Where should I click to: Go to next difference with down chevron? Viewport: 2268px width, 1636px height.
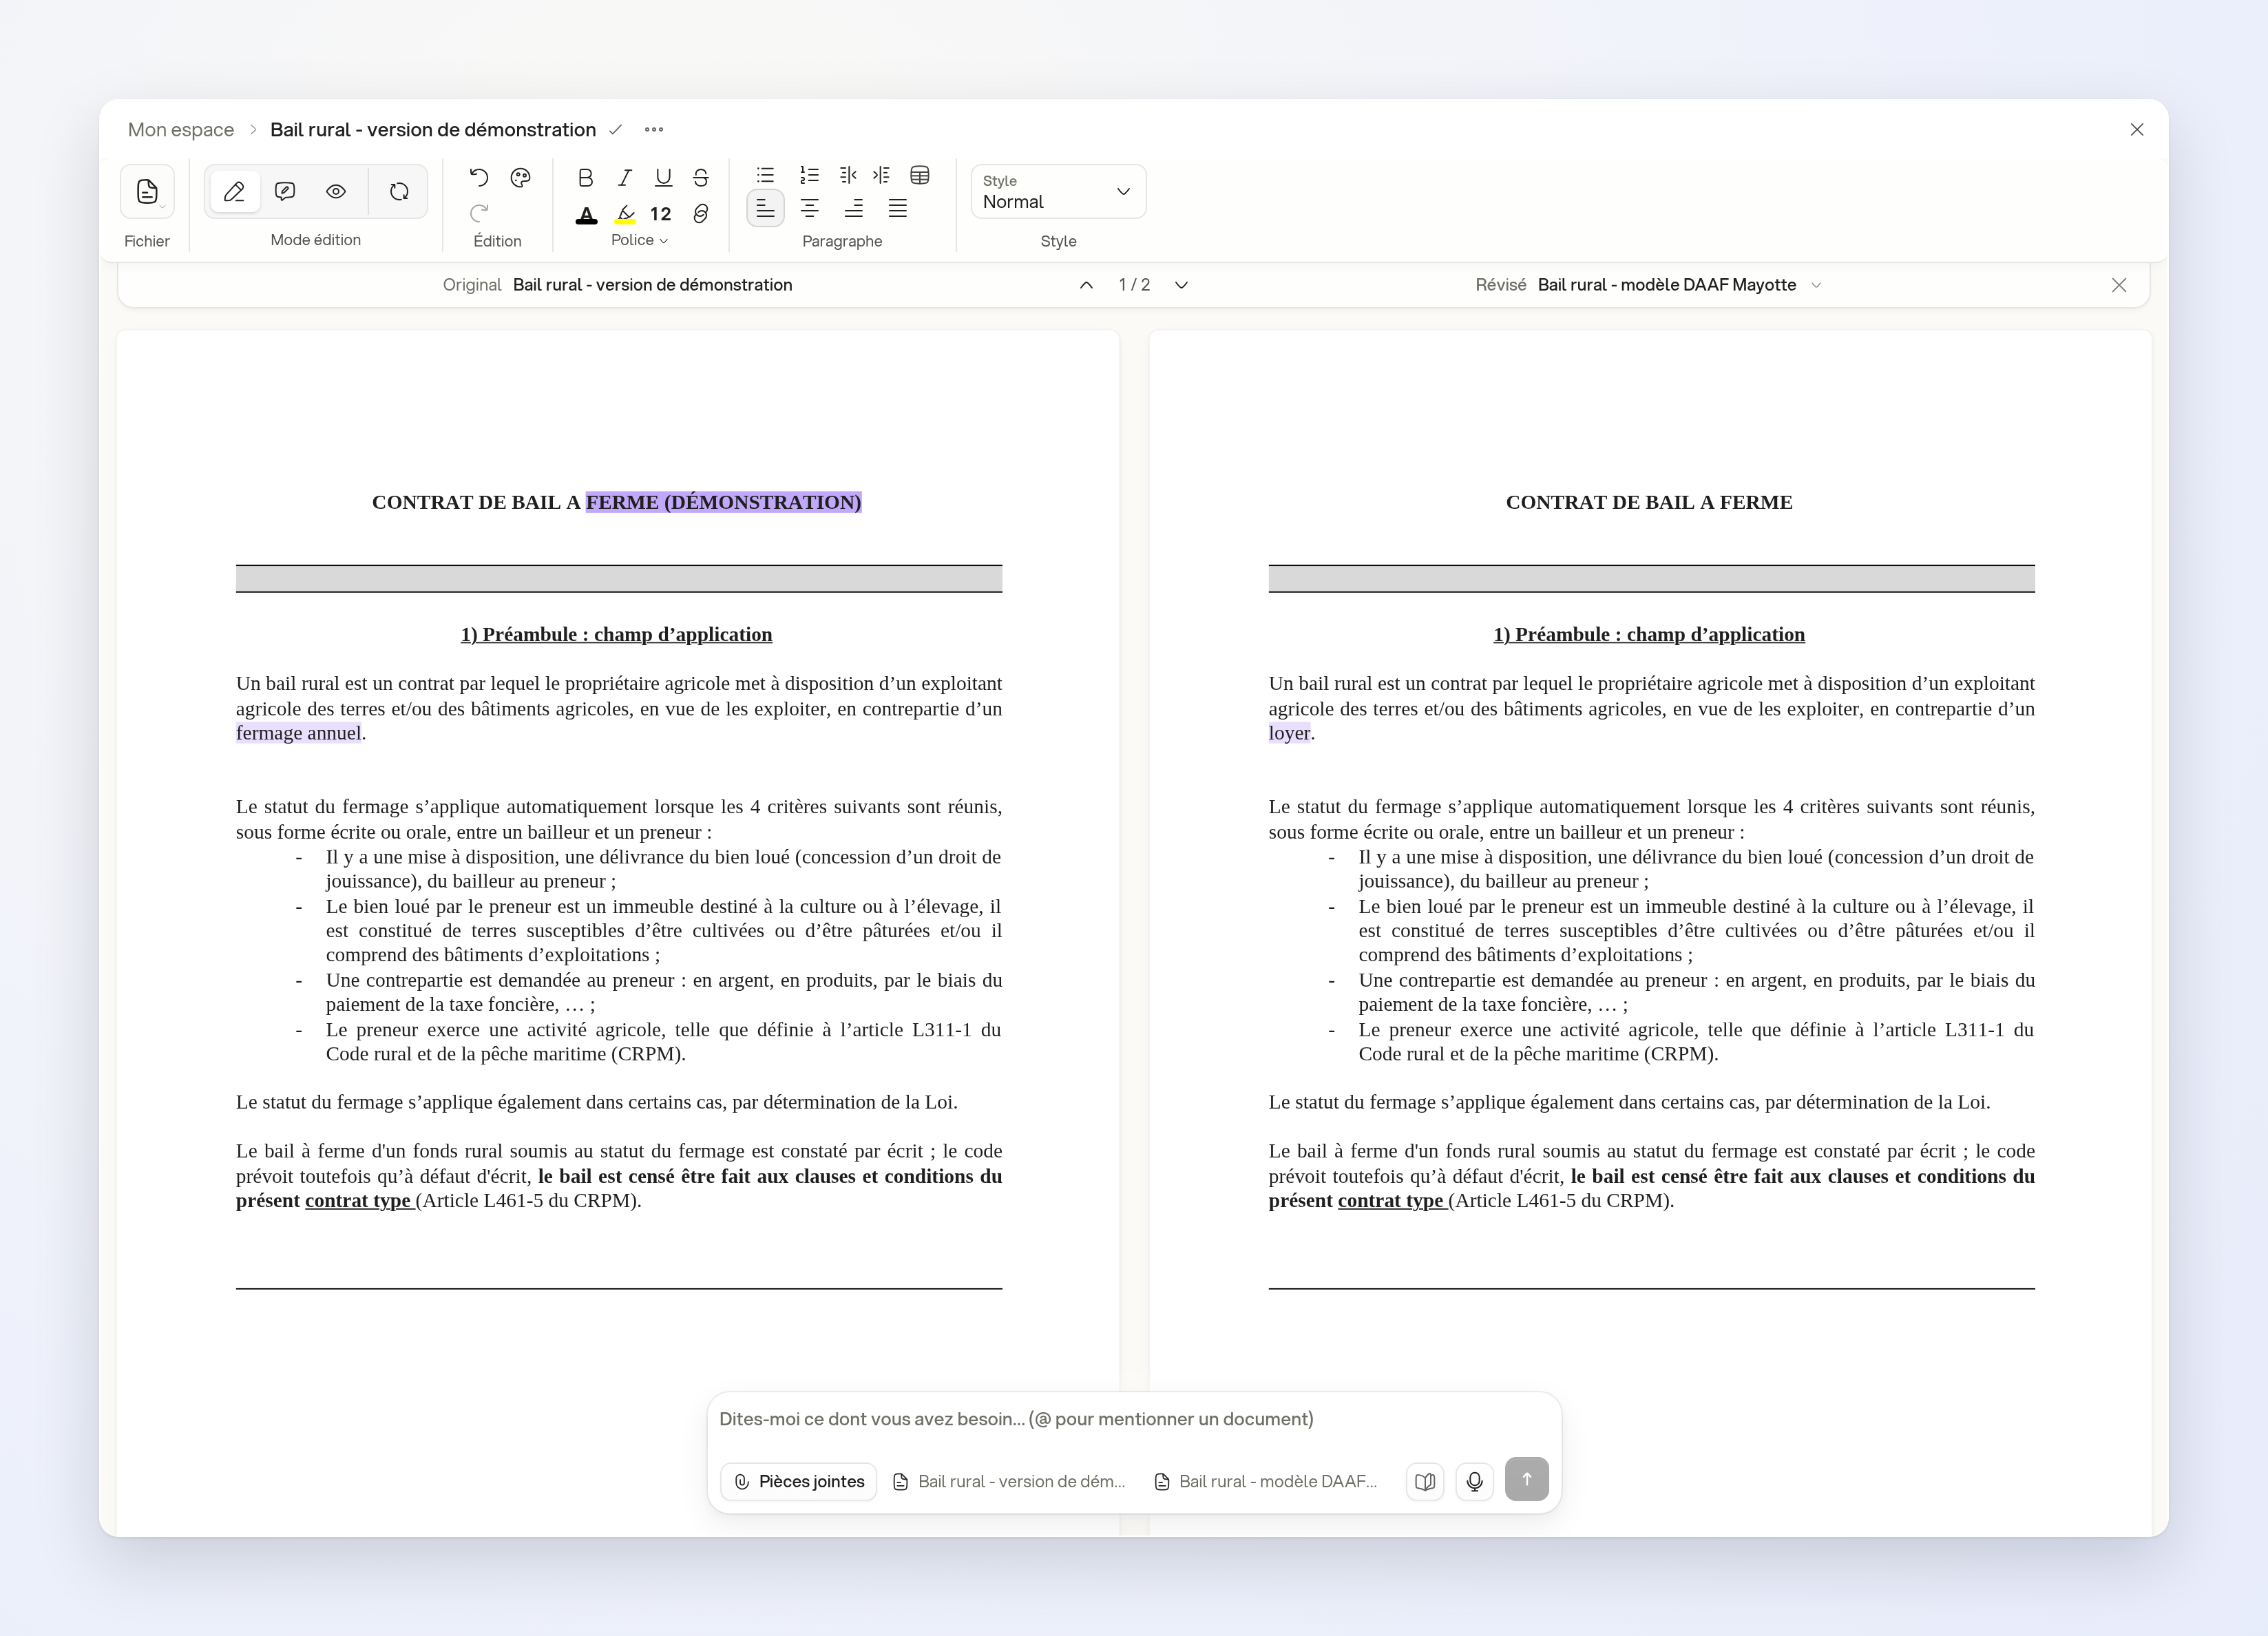1181,285
